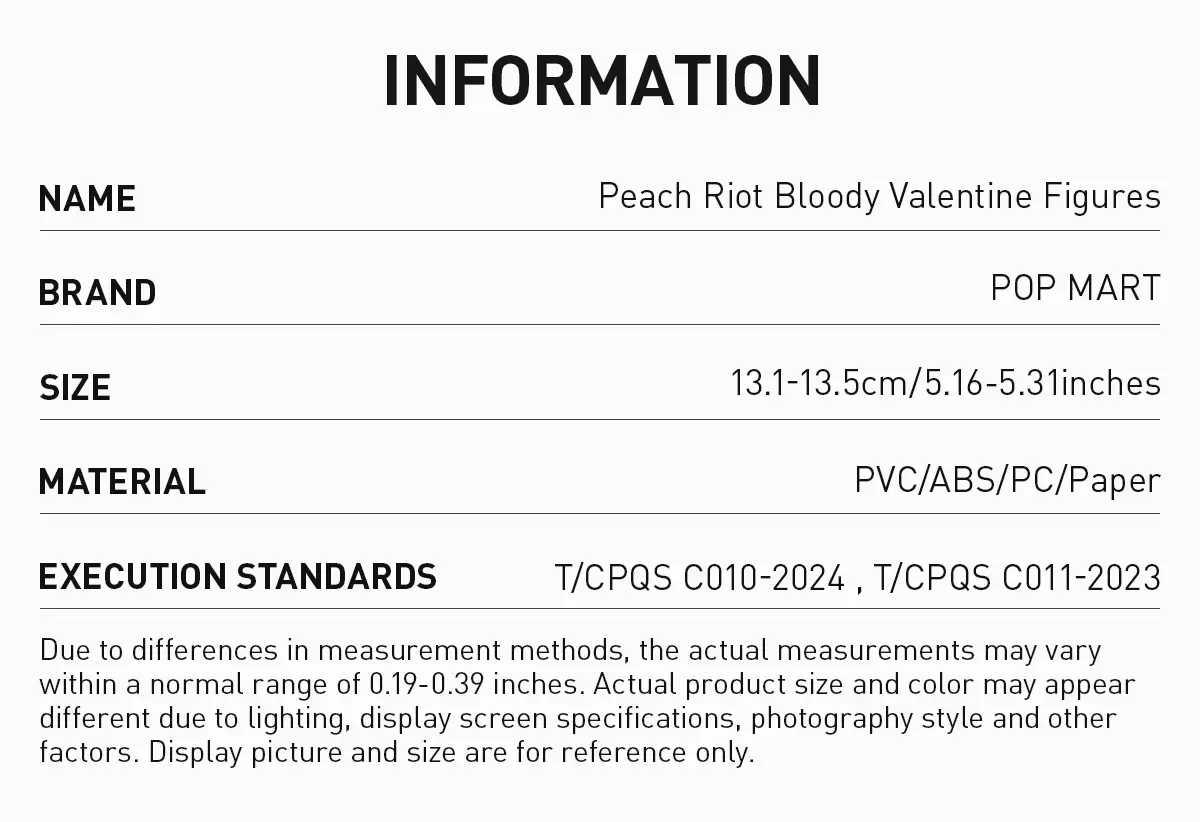
Task: Select the Peach Riot product name text
Action: (x=879, y=196)
